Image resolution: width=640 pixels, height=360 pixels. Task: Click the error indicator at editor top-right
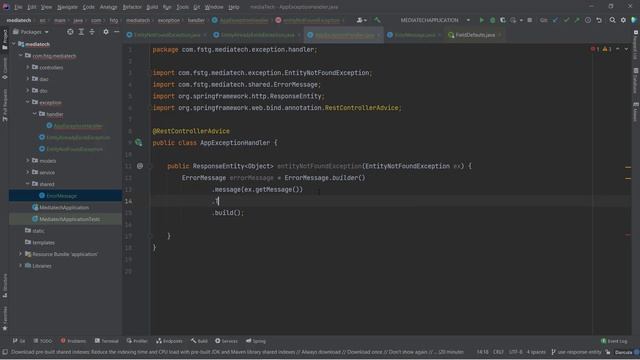(x=594, y=49)
